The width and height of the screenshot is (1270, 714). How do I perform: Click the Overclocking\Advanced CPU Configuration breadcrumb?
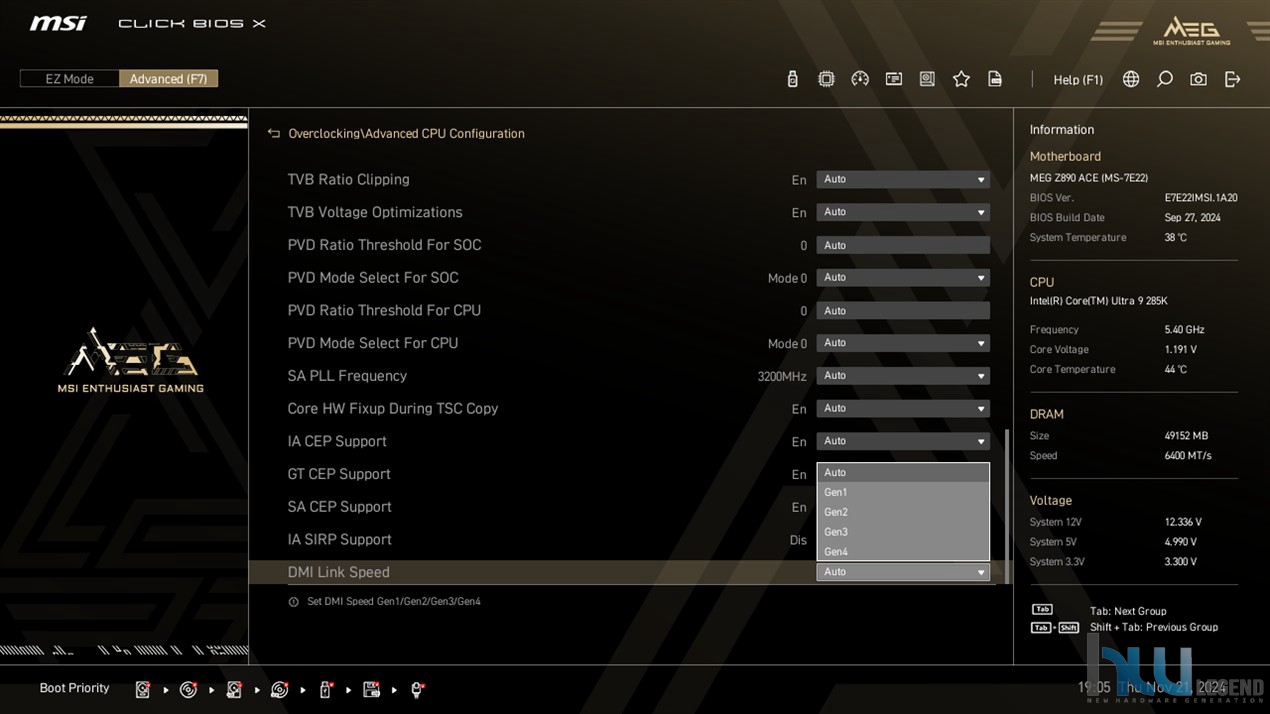[x=406, y=133]
